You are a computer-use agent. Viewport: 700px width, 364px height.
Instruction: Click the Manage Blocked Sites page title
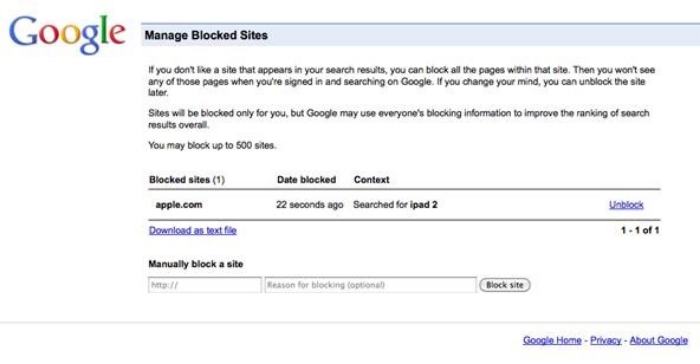point(206,35)
